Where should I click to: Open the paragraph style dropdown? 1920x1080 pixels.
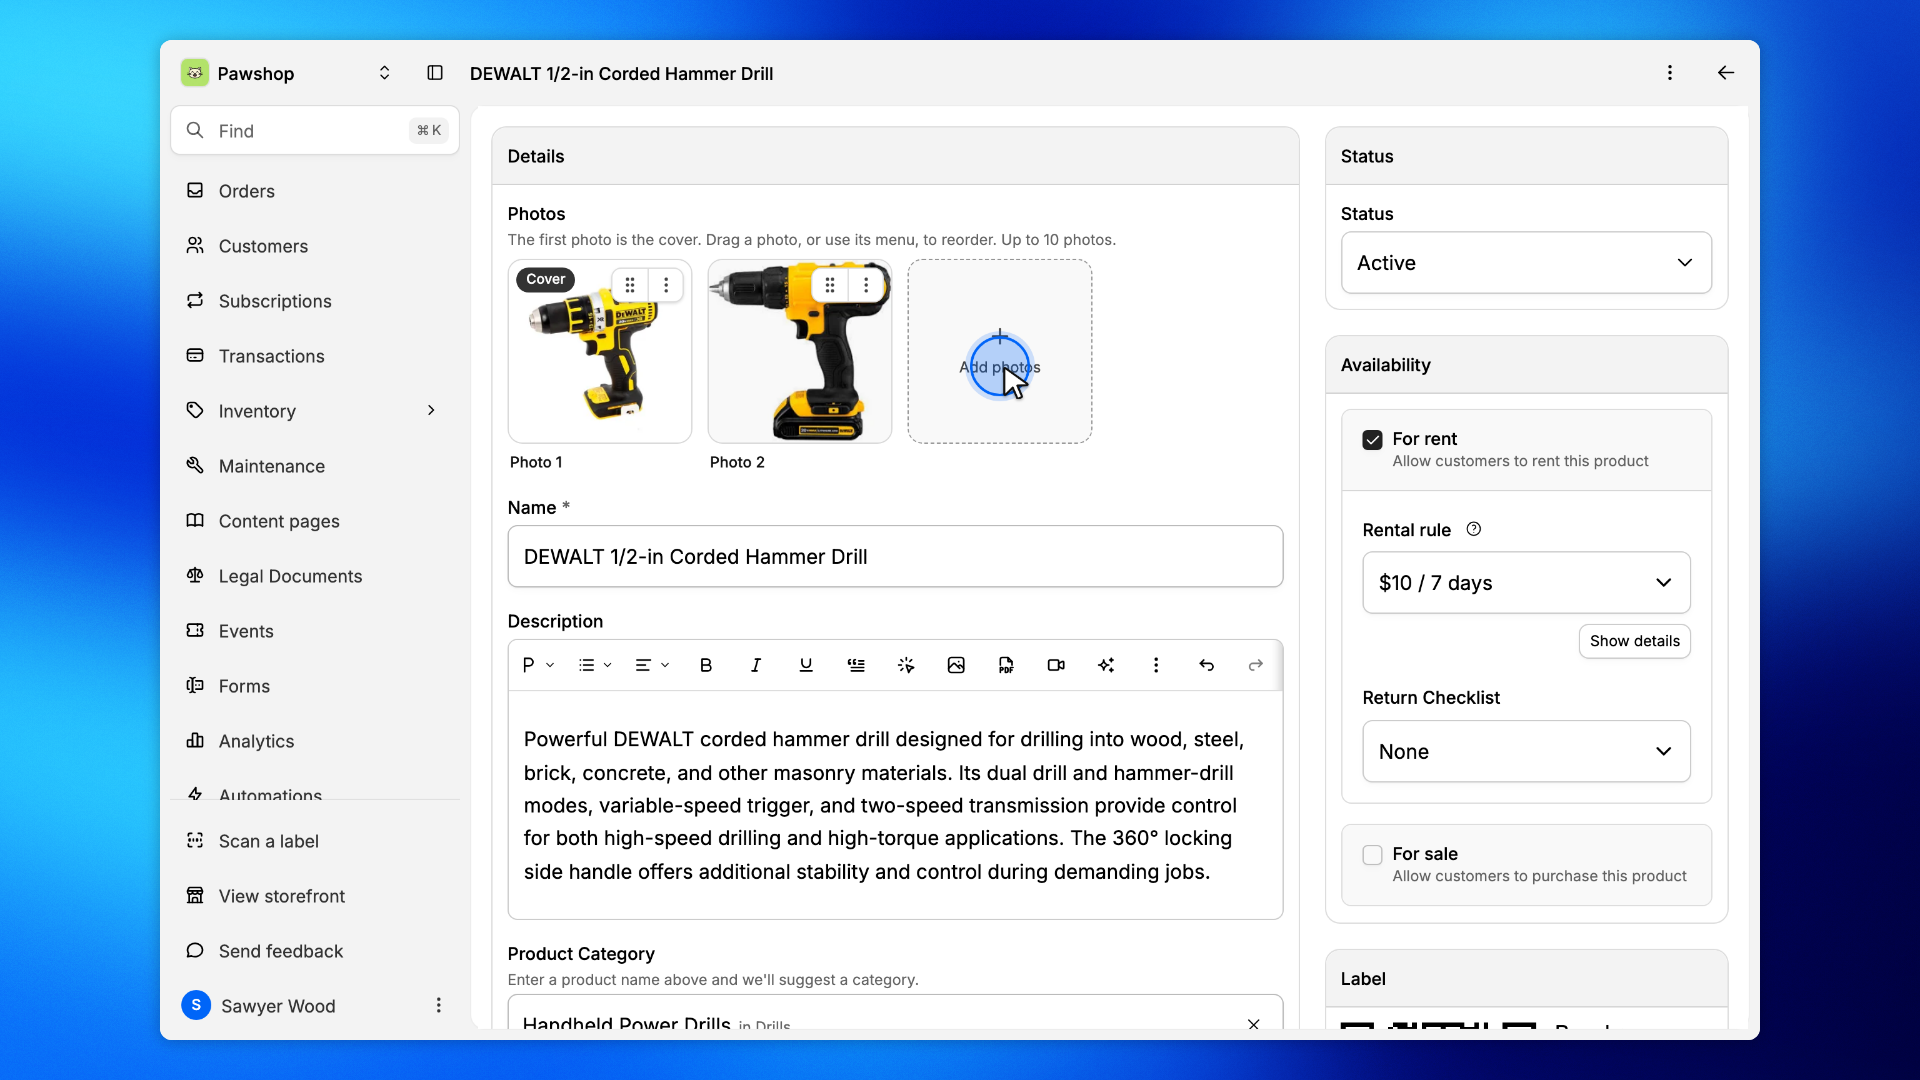click(x=538, y=665)
